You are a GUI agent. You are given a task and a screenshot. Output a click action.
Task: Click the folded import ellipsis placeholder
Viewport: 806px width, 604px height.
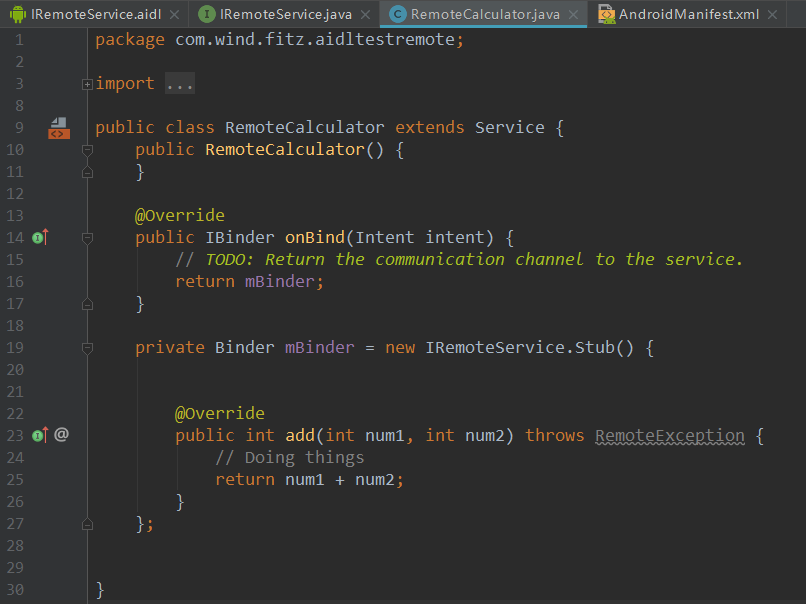coord(179,83)
